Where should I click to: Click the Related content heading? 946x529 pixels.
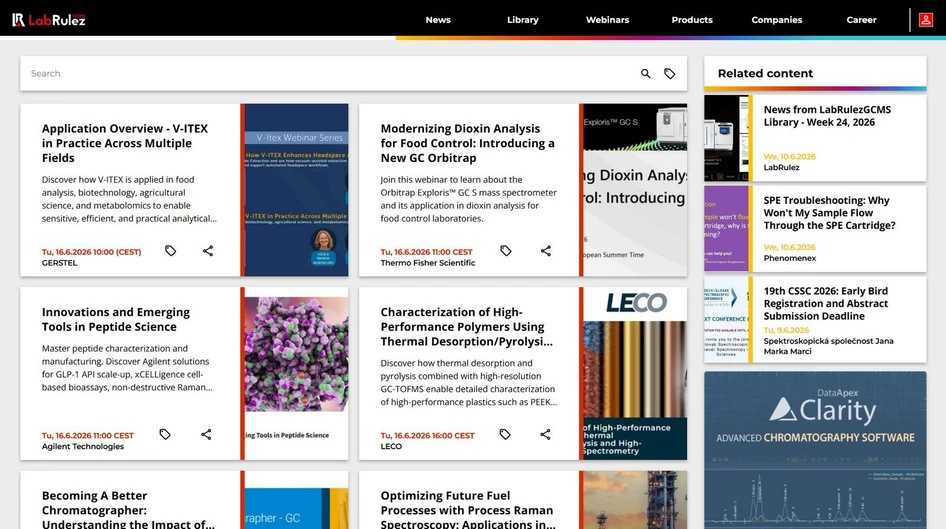pyautogui.click(x=765, y=74)
